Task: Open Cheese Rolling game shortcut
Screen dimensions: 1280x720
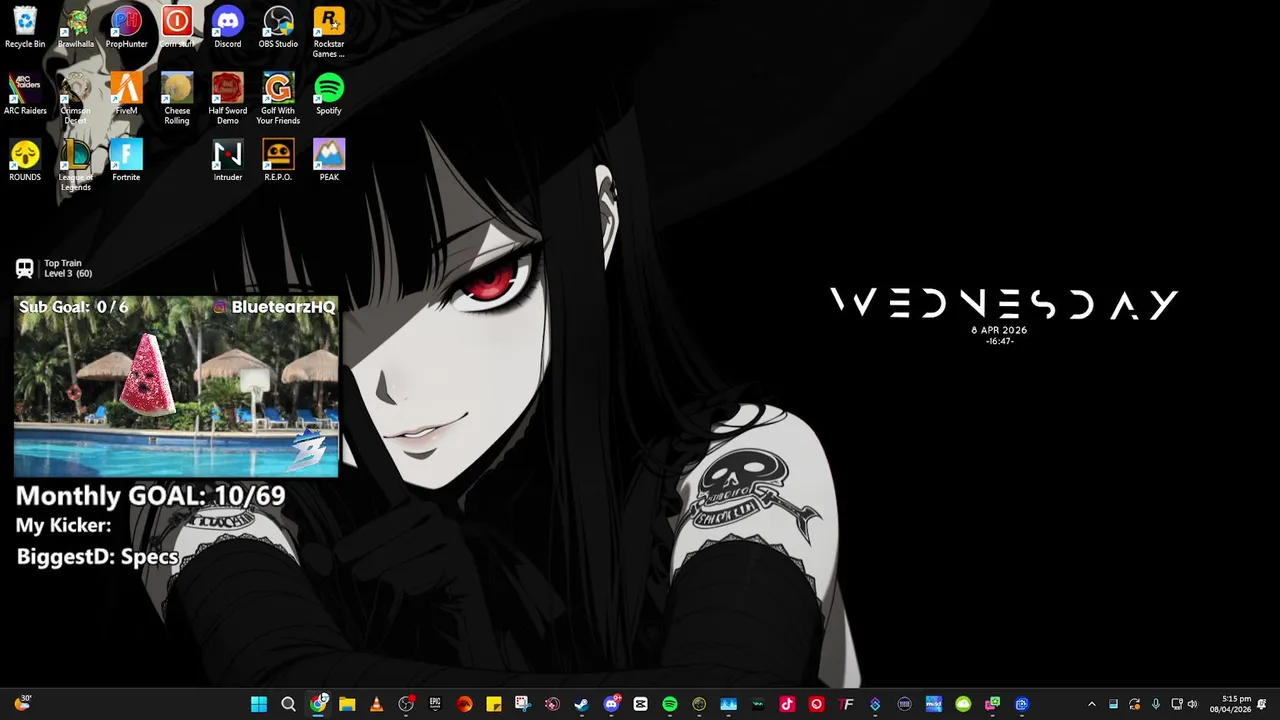Action: tap(177, 99)
